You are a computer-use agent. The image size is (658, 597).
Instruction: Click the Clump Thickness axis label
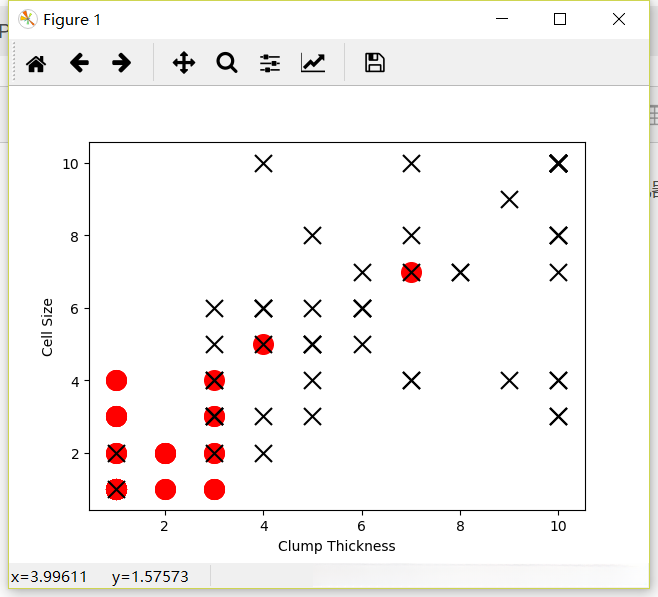(337, 546)
